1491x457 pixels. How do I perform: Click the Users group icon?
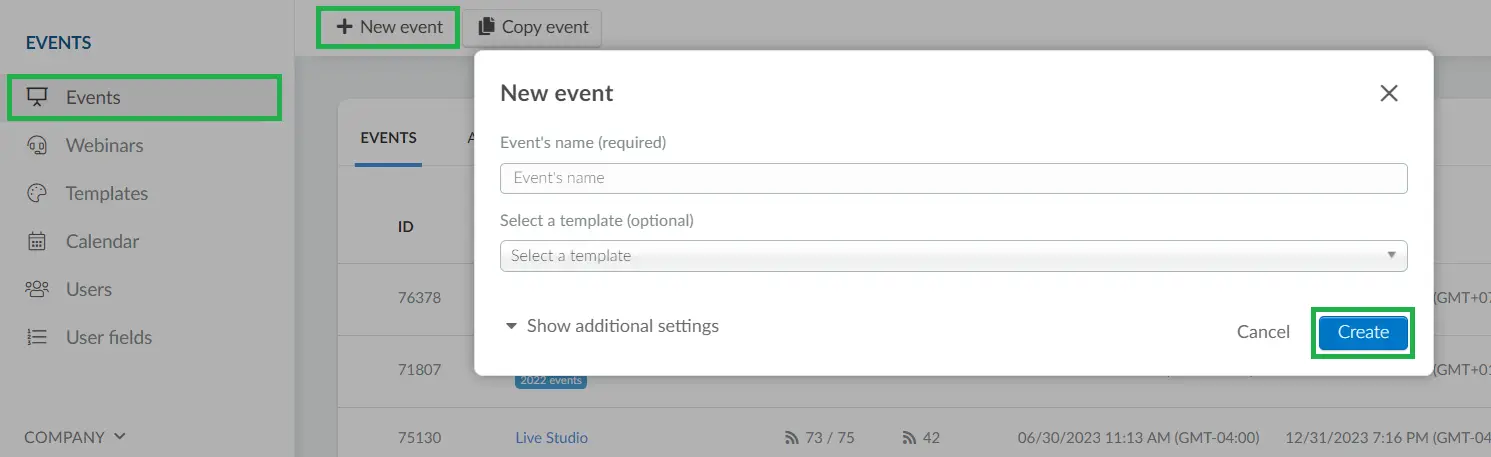click(x=37, y=289)
